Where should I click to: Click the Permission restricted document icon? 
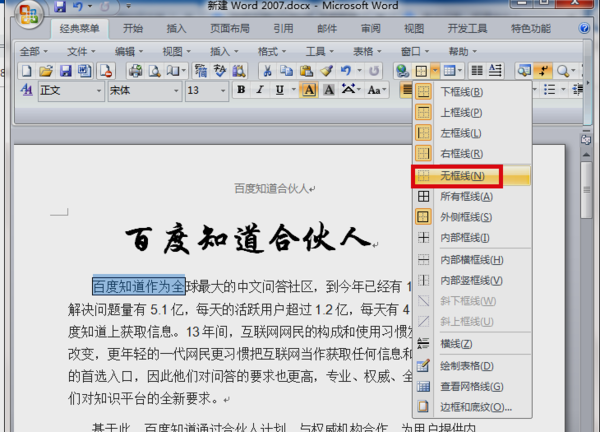(105, 71)
